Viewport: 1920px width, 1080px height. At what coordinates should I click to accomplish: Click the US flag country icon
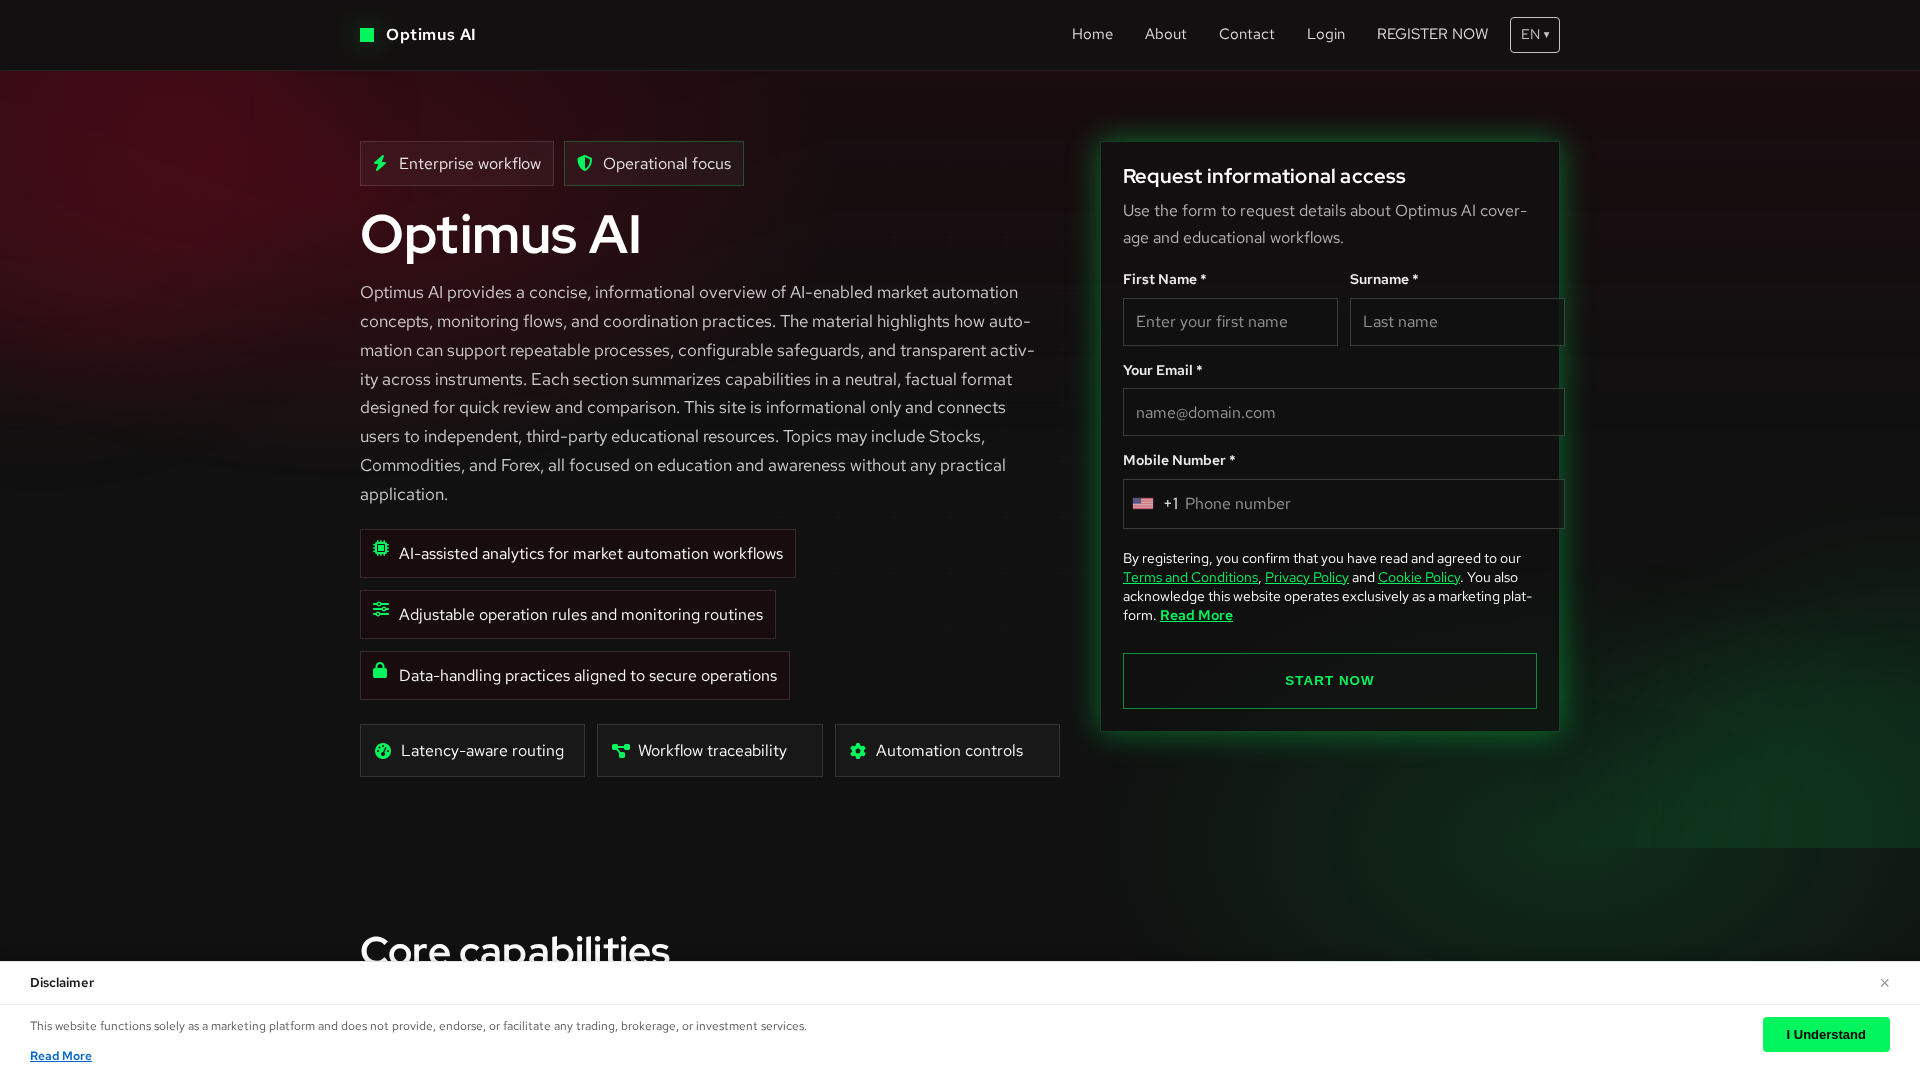[x=1143, y=504]
